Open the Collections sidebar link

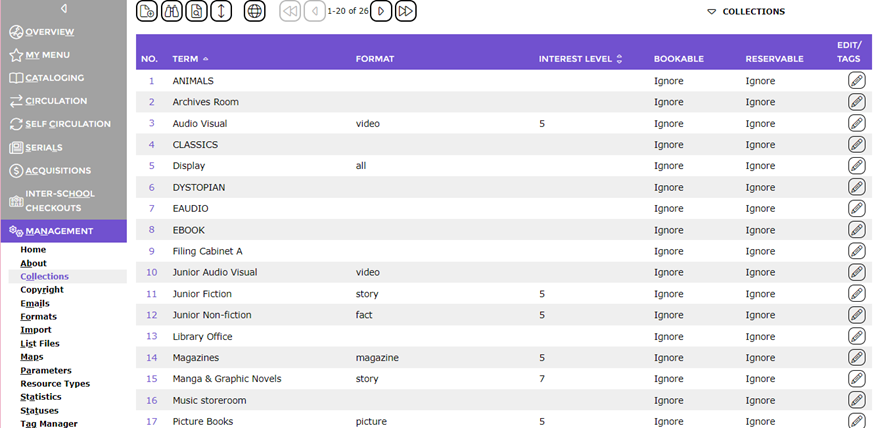tap(45, 277)
